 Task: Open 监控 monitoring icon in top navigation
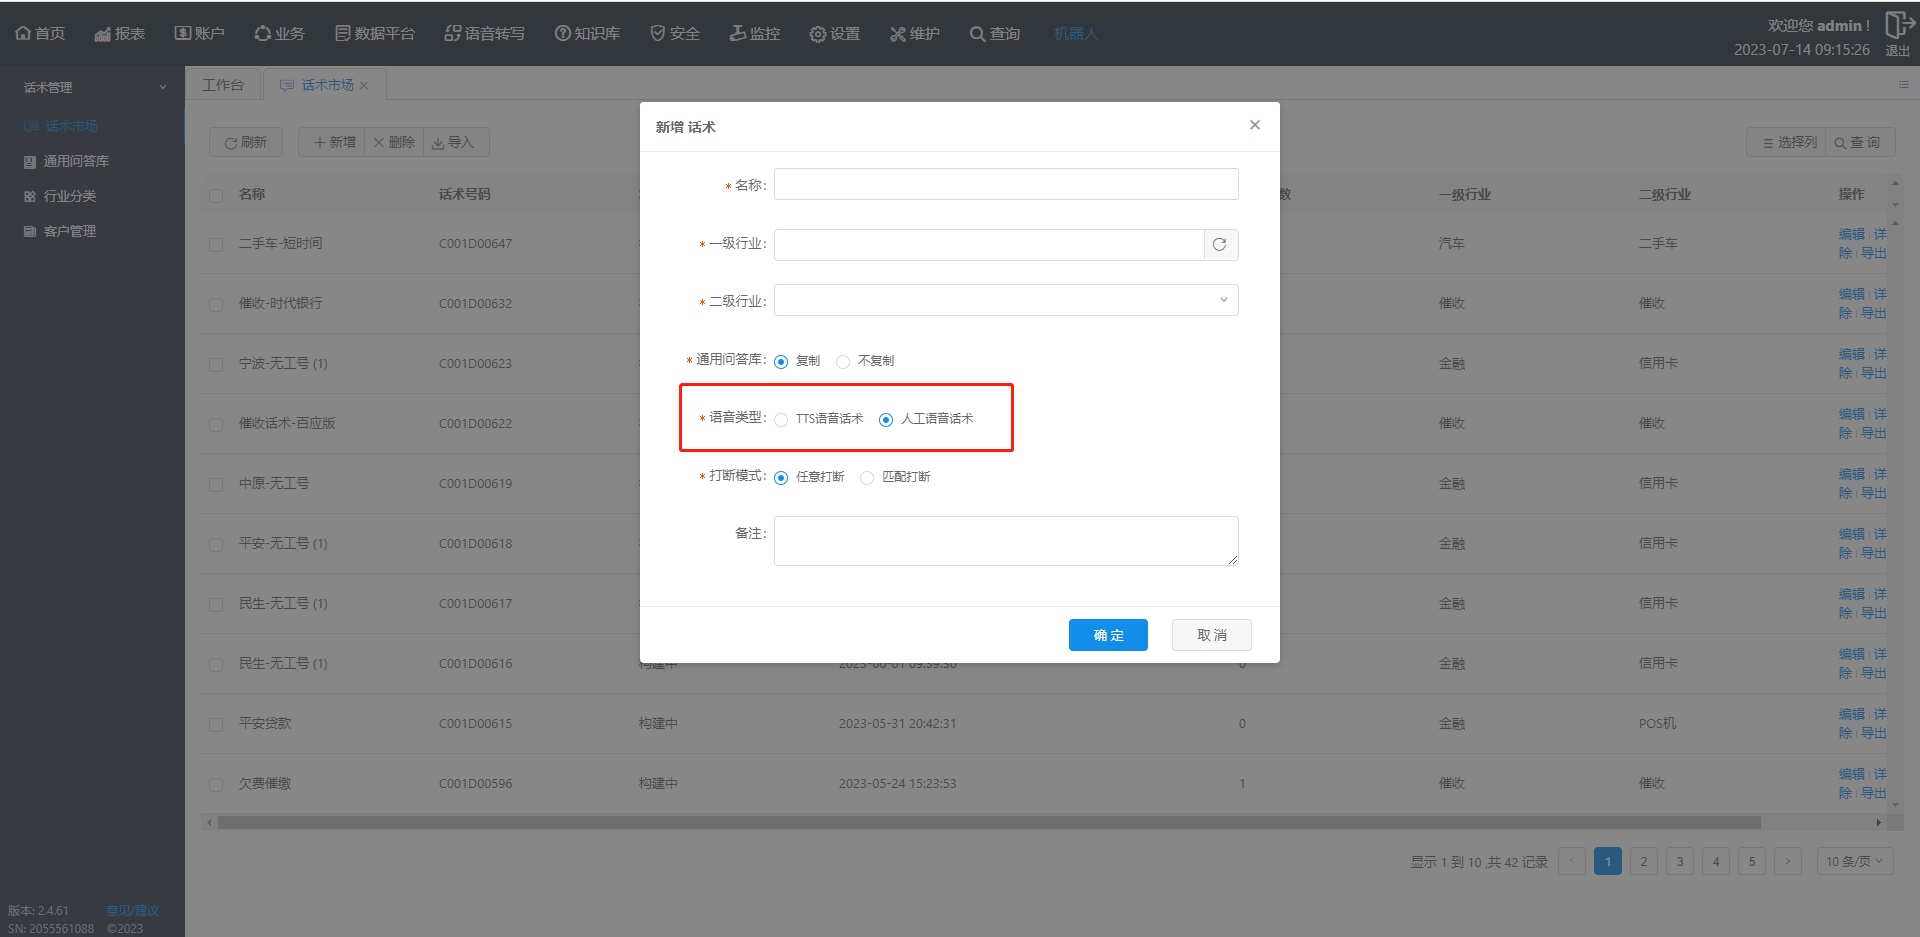click(738, 34)
